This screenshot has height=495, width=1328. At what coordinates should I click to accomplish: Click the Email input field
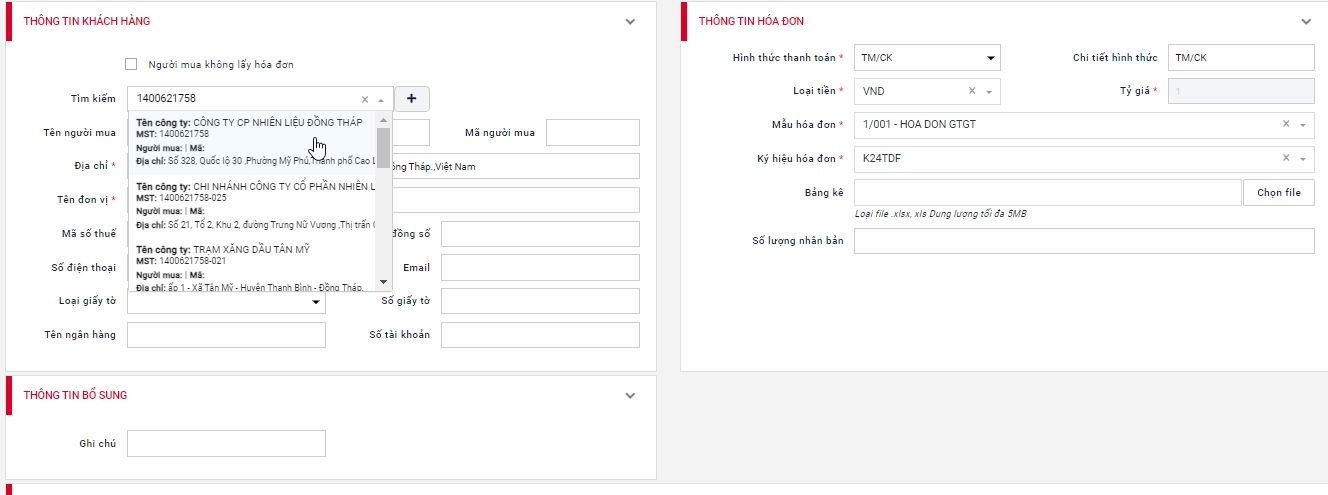(x=539, y=268)
